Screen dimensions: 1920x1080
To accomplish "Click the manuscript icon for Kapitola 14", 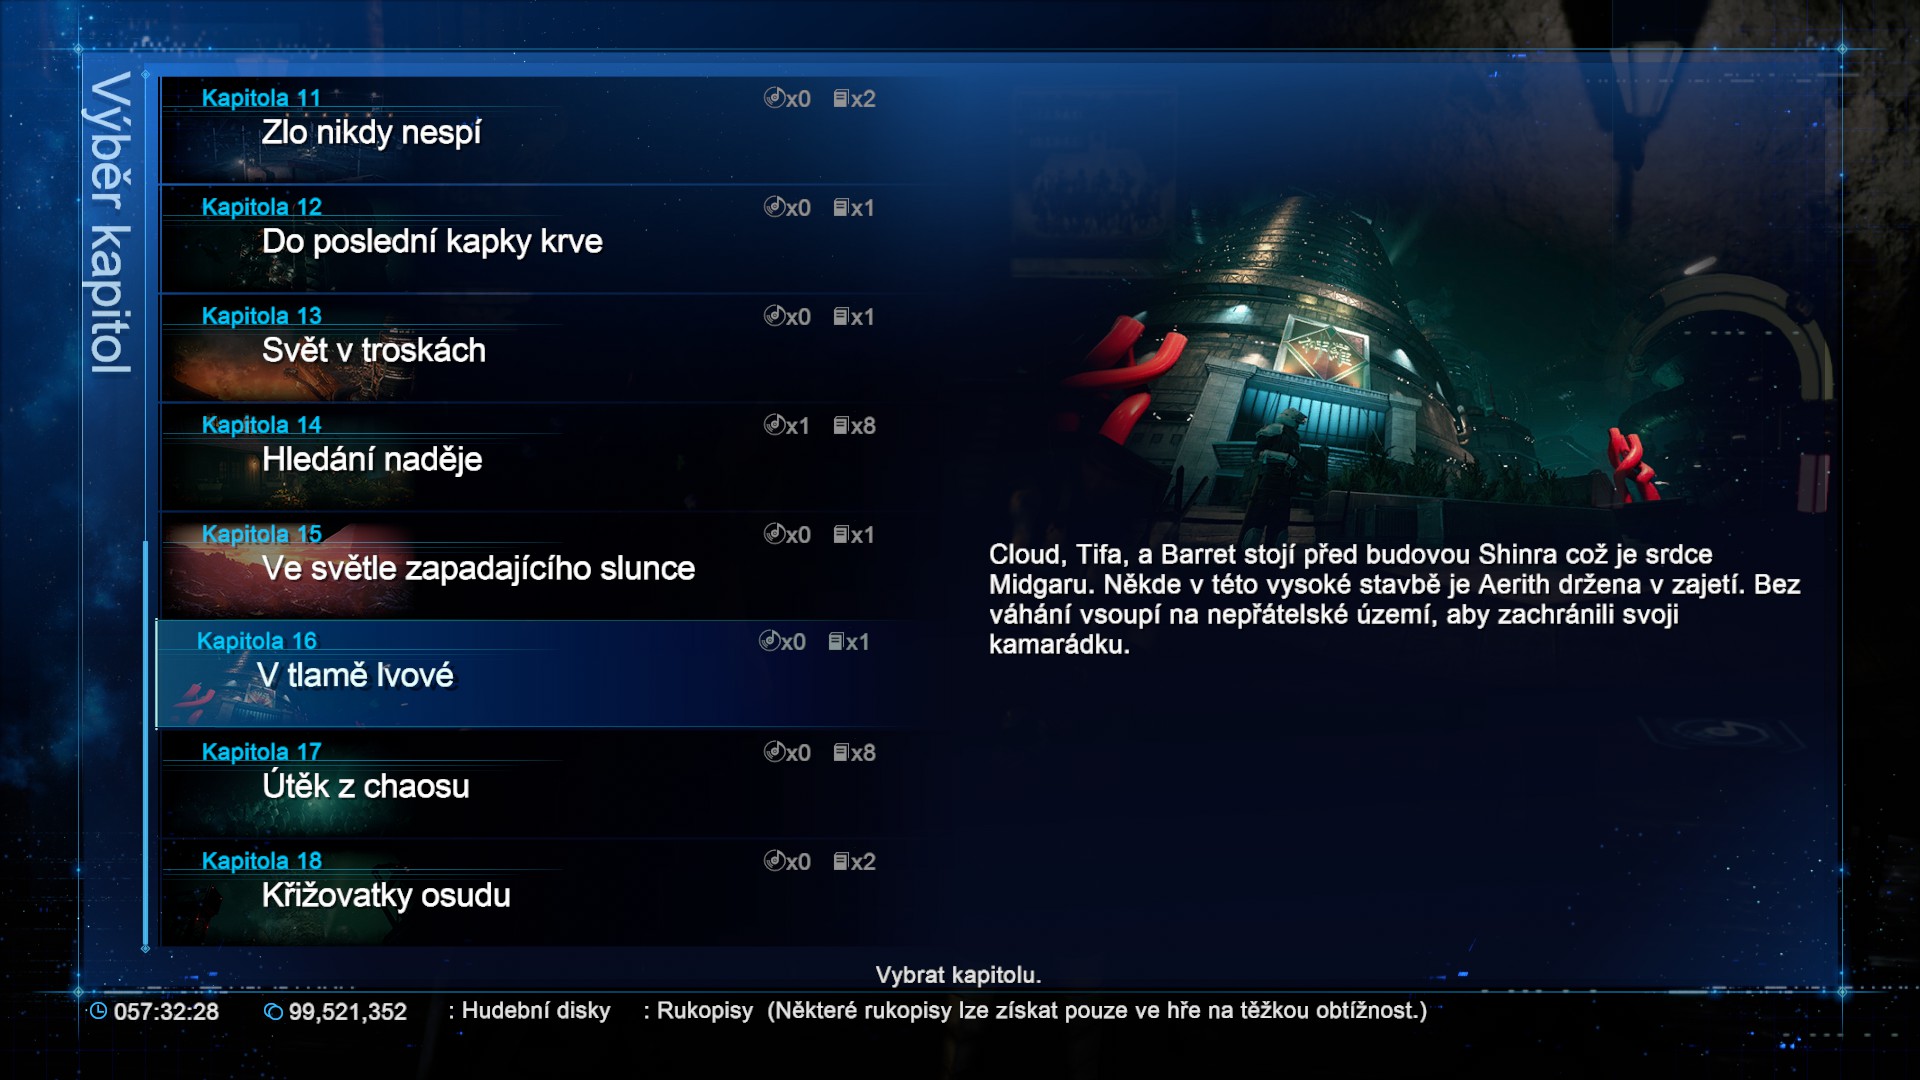I will [841, 425].
